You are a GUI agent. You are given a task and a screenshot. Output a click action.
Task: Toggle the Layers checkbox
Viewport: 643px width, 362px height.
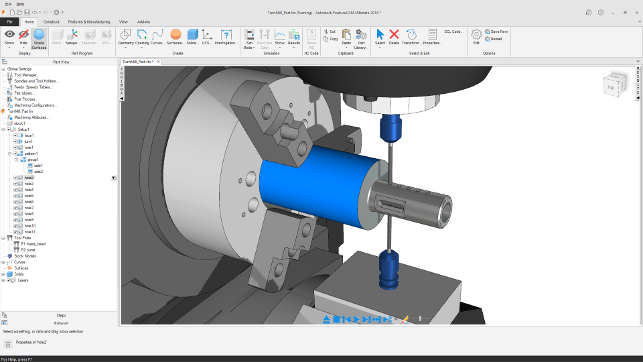9,280
